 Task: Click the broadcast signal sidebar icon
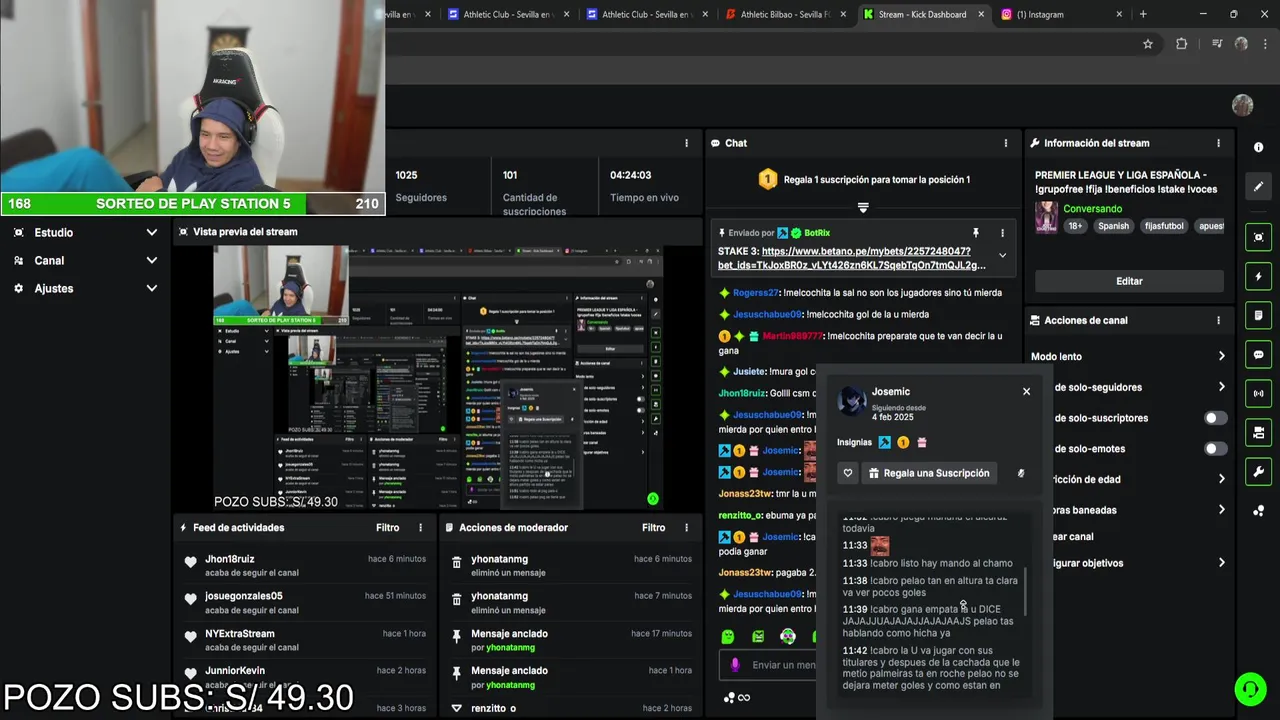(x=1258, y=393)
